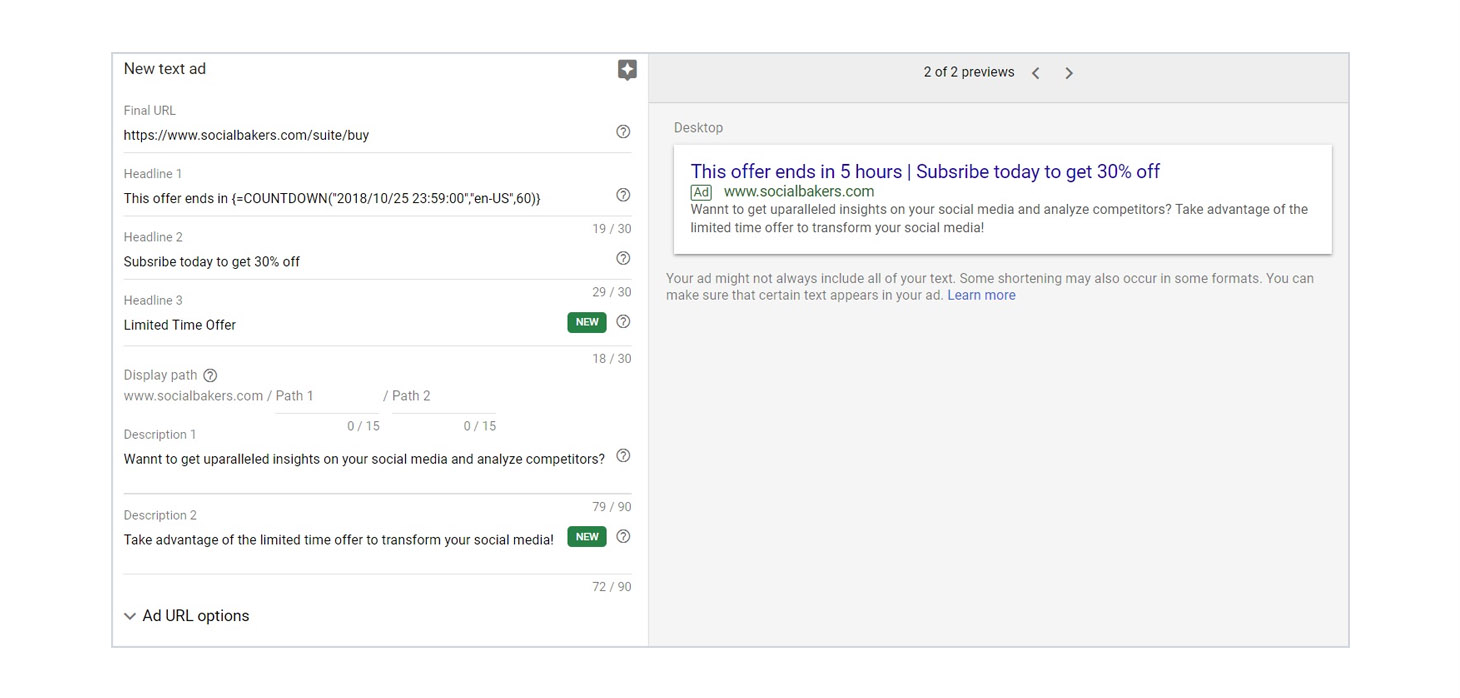Viewport: 1460px width, 698px height.
Task: Click the '29 / 30' character counter
Action: click(612, 292)
